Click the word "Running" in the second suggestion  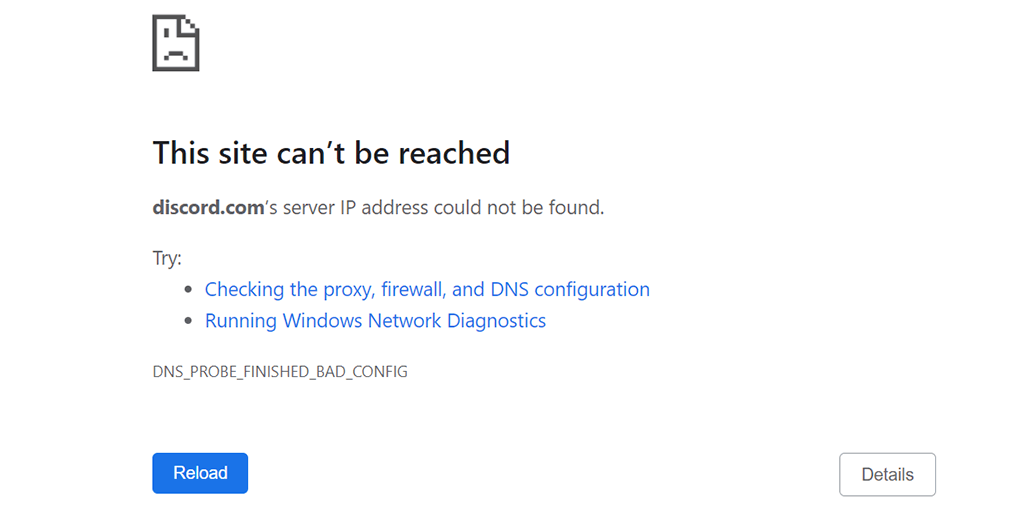pyautogui.click(x=241, y=321)
